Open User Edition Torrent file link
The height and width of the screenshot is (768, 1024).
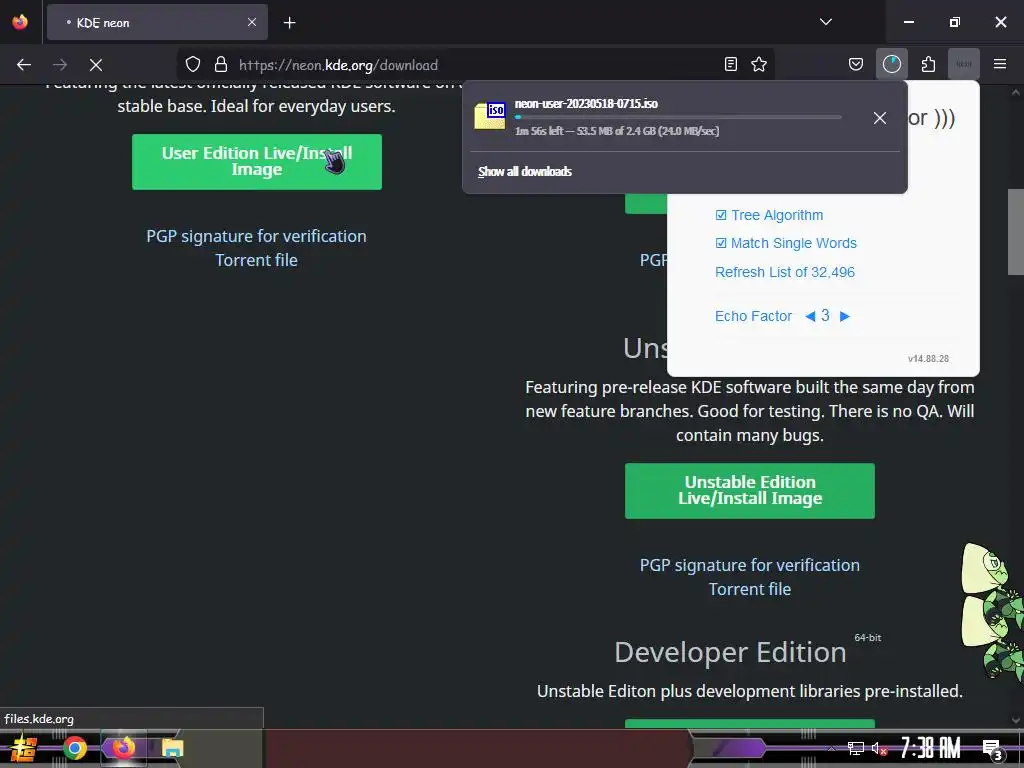256,260
